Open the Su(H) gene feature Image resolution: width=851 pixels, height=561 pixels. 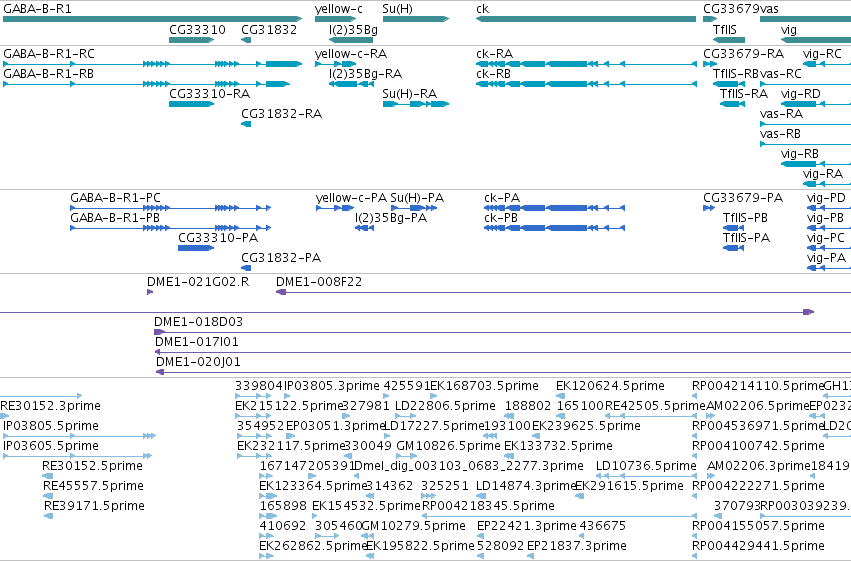[x=416, y=19]
